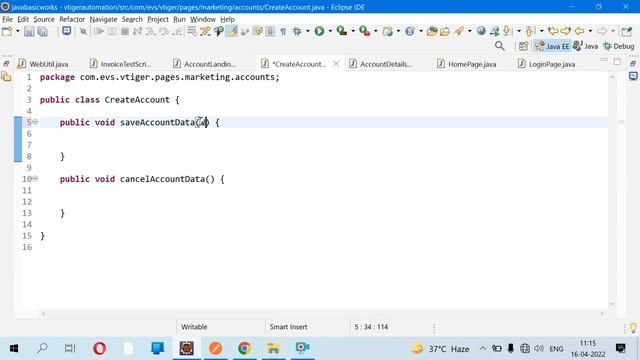
Task: Open the Navigate menu
Action: click(x=103, y=19)
